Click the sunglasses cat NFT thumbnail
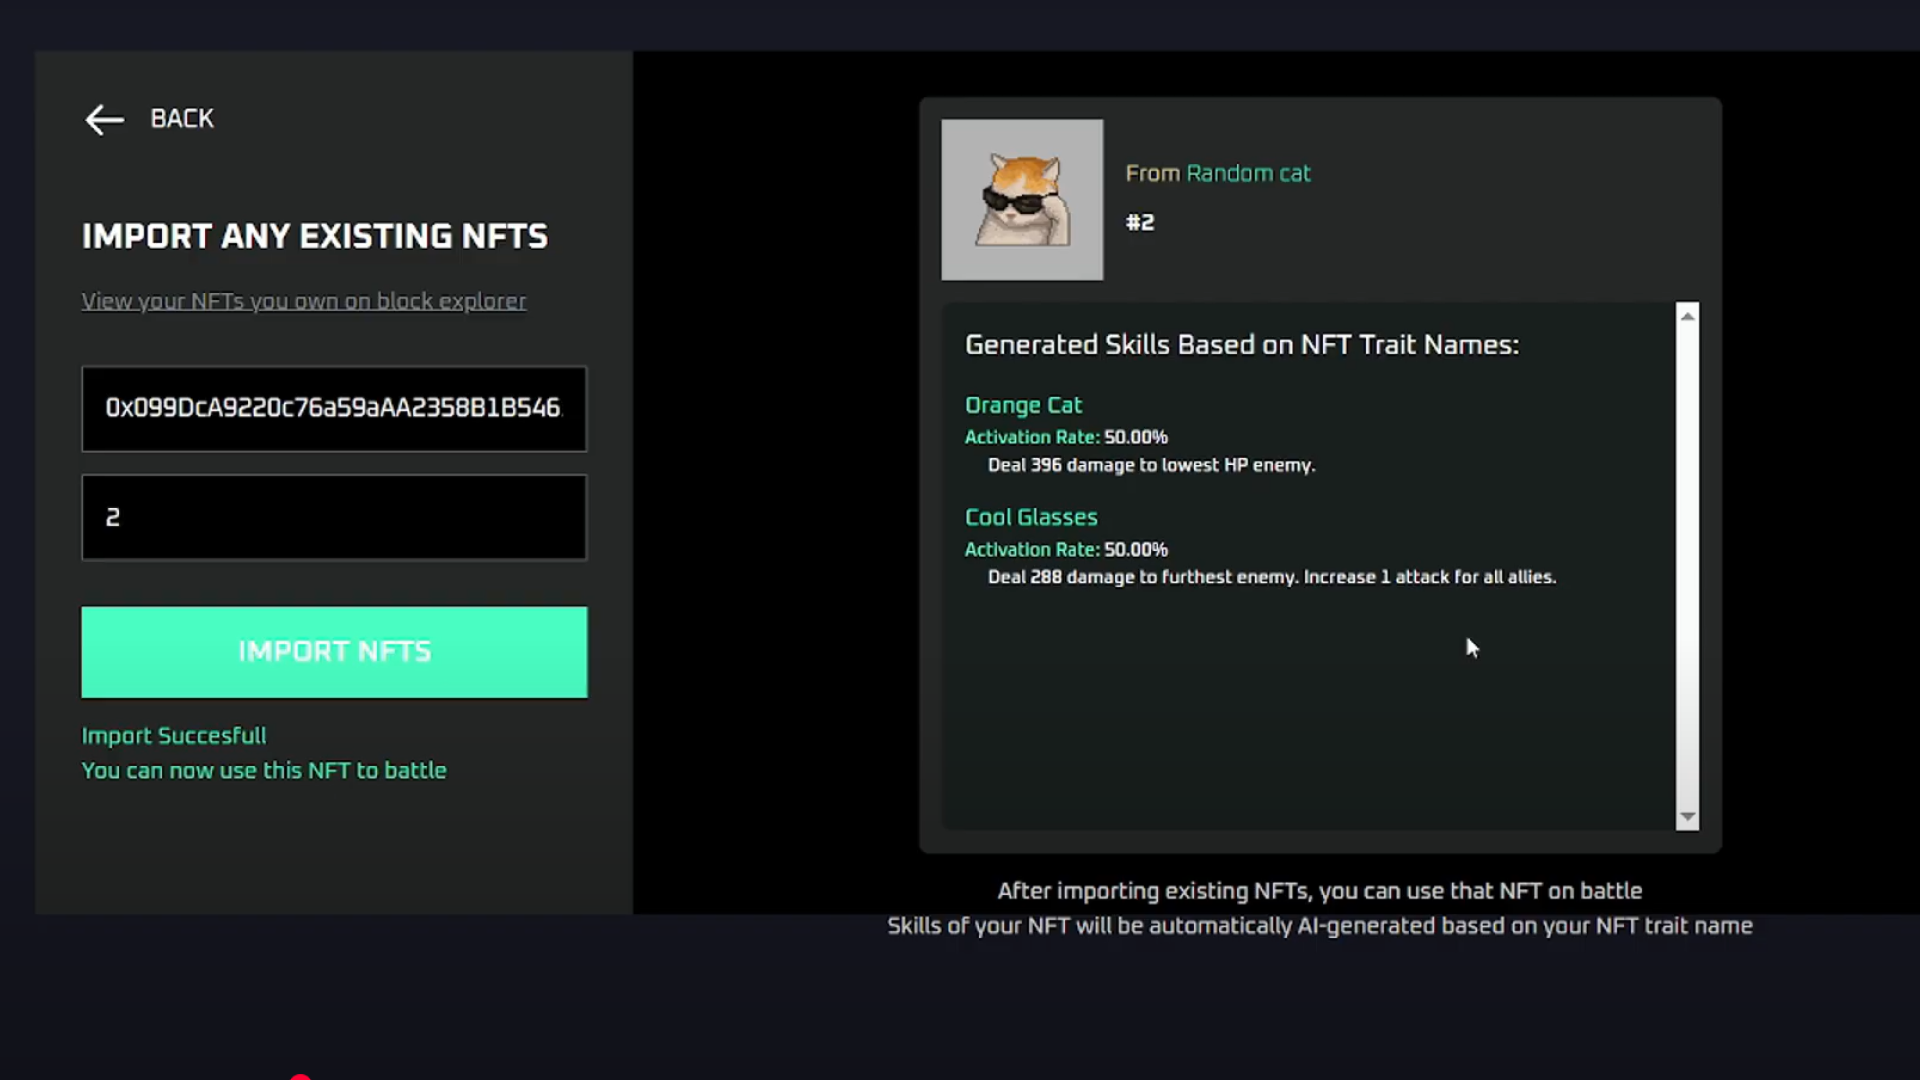The width and height of the screenshot is (1920, 1080). click(x=1022, y=200)
